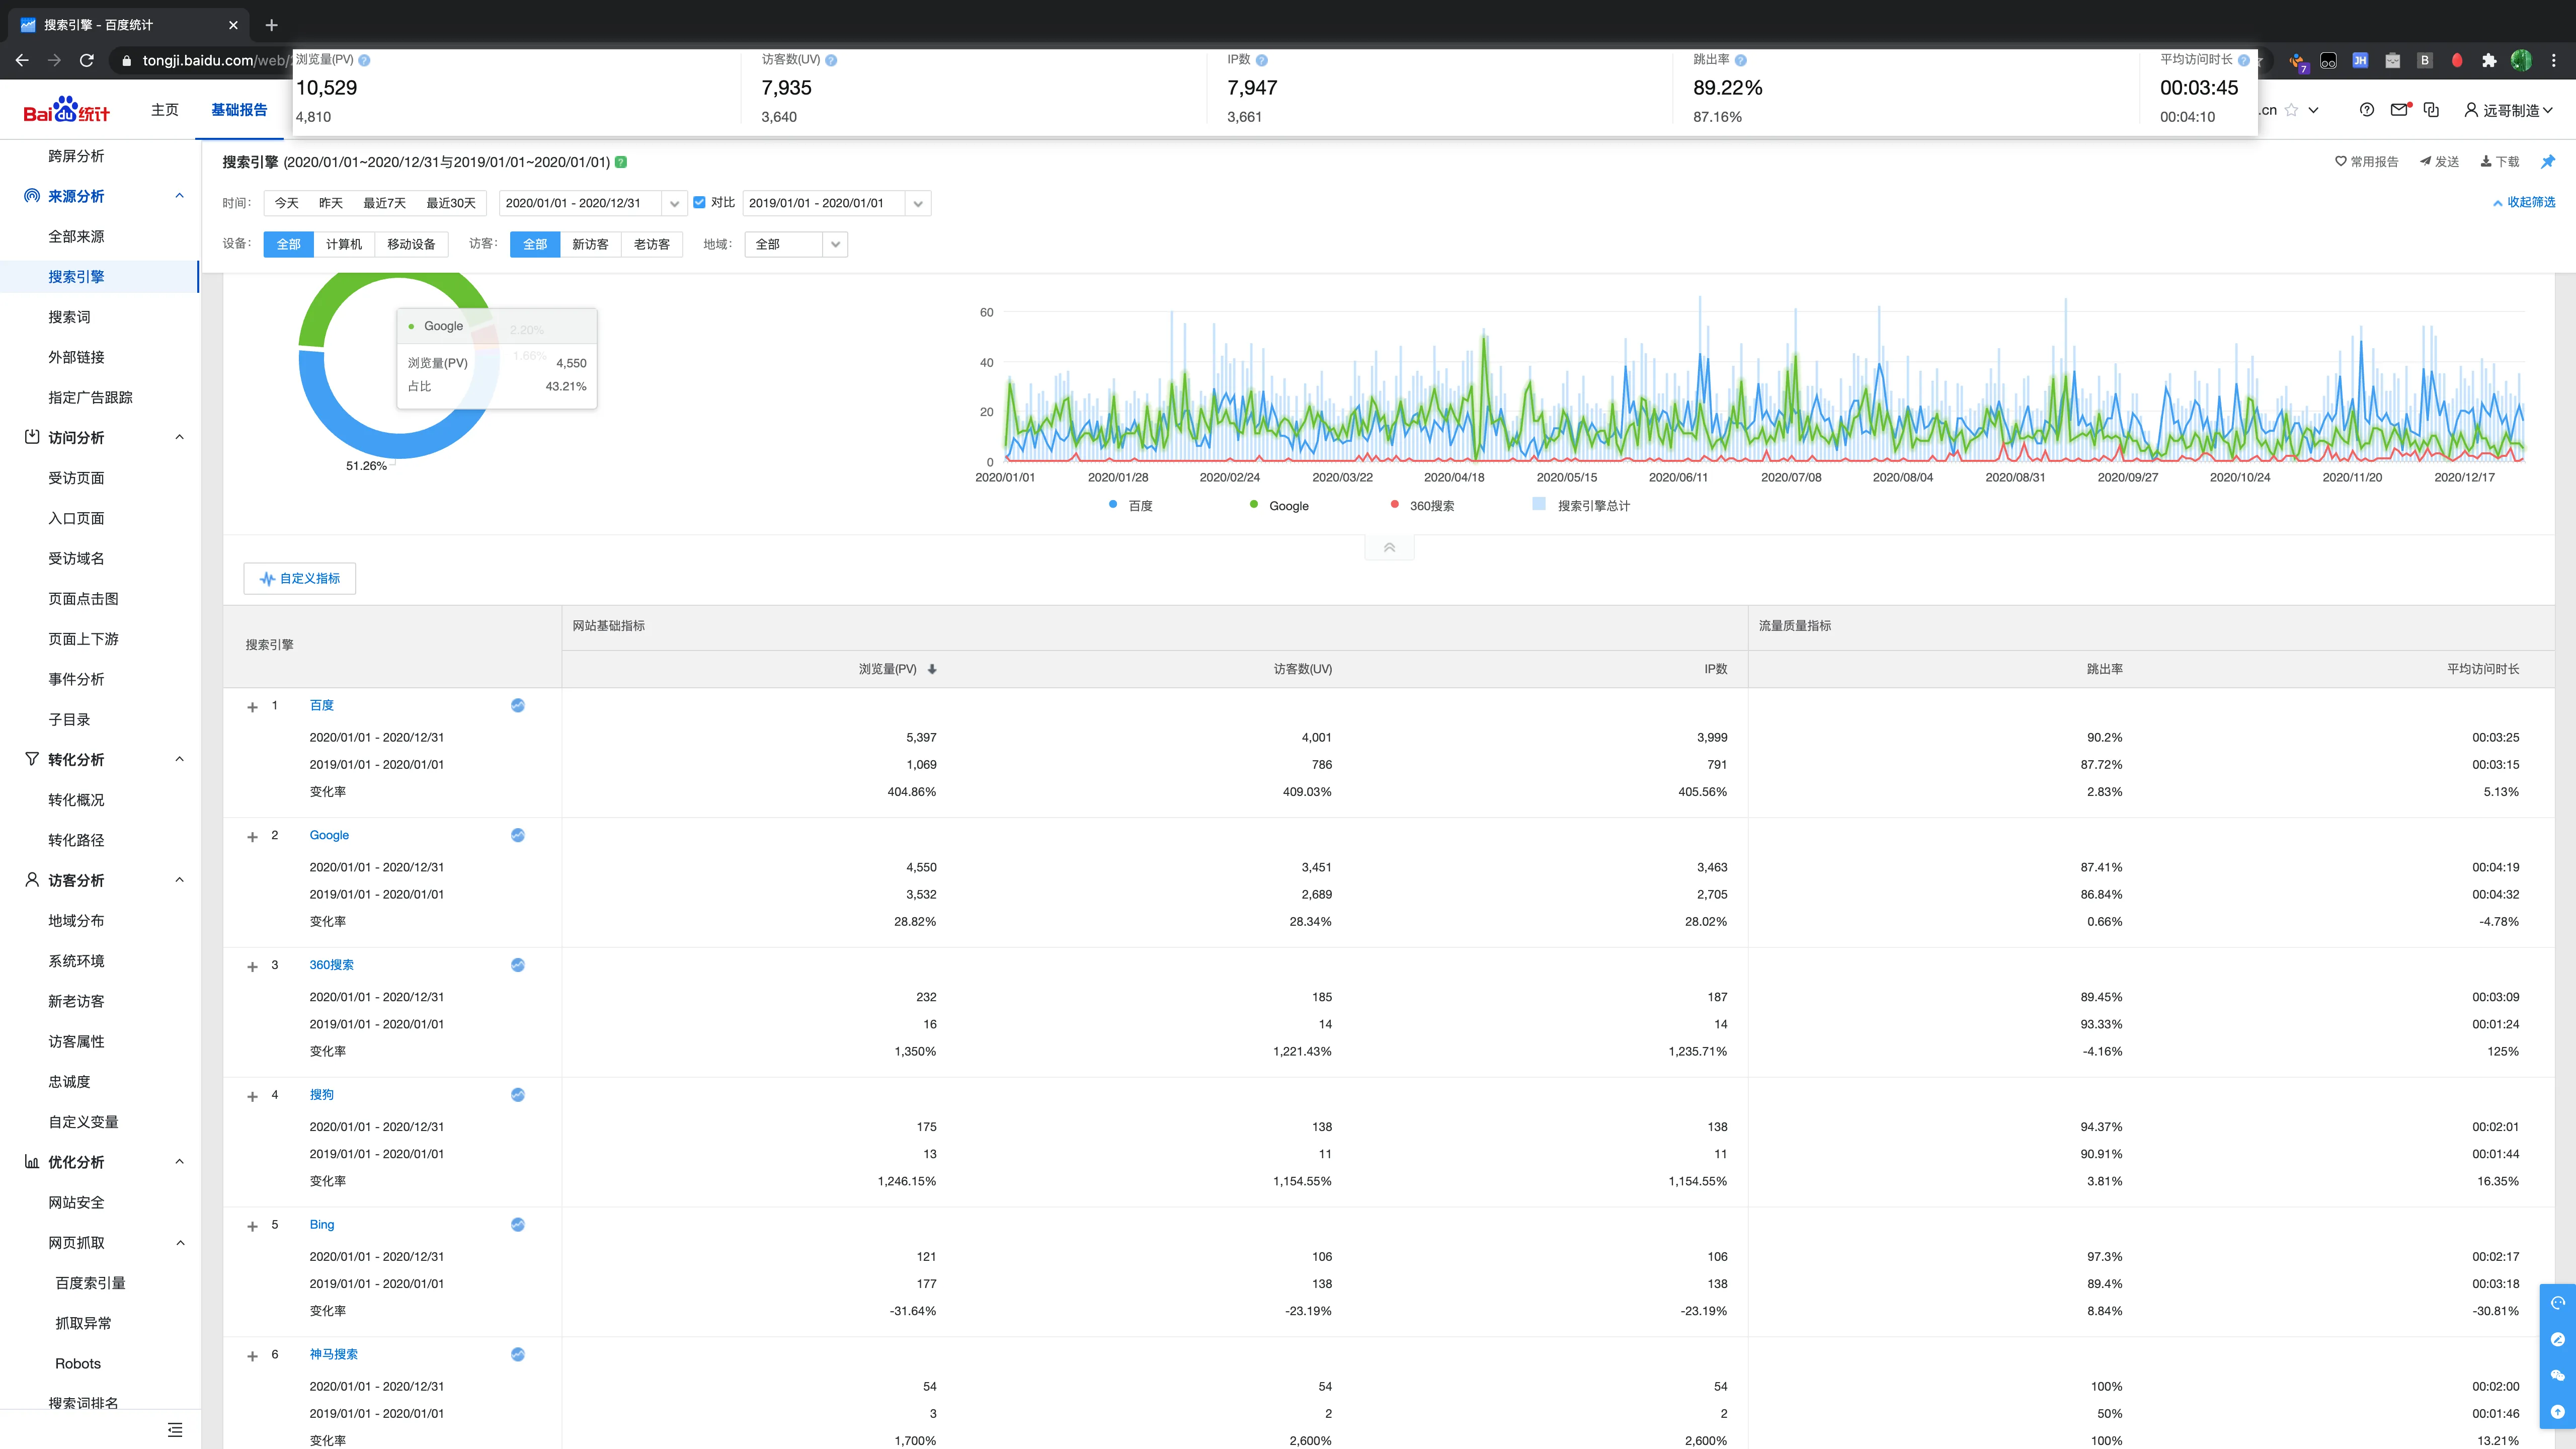Select the 计算机 device filter
This screenshot has height=1449, width=2576.
tap(344, 244)
